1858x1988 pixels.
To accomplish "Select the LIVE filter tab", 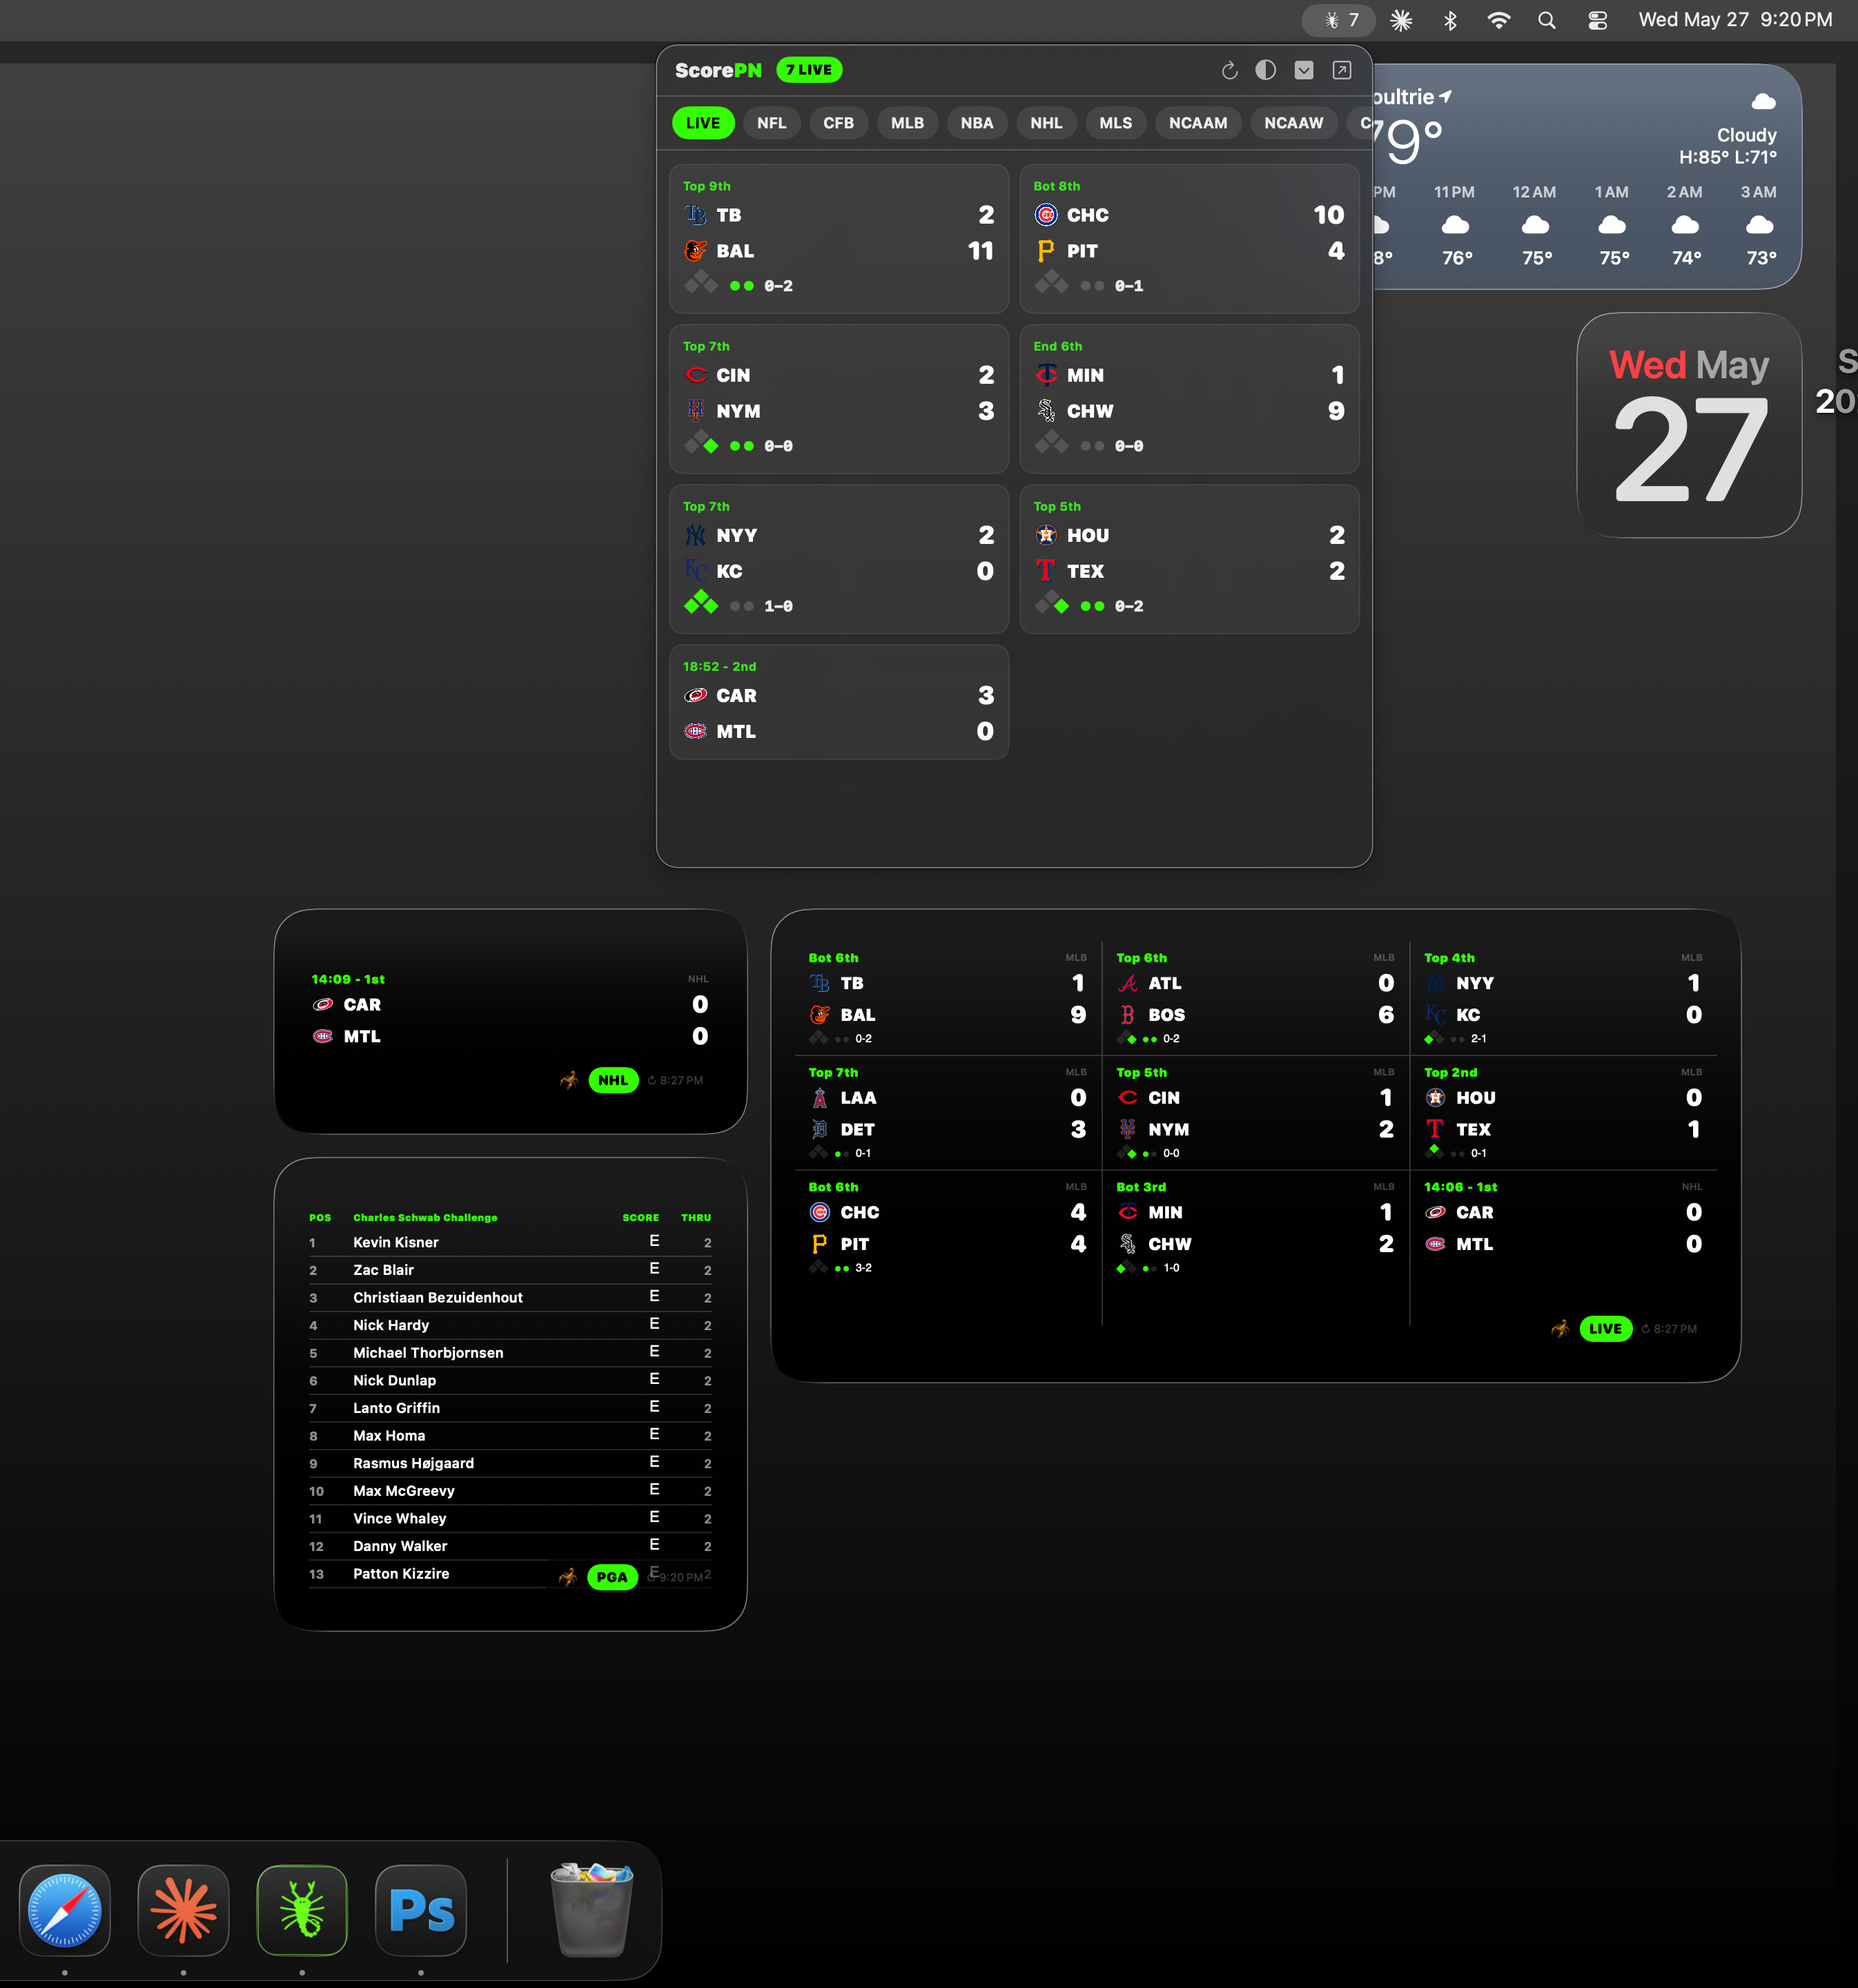I will (x=703, y=123).
